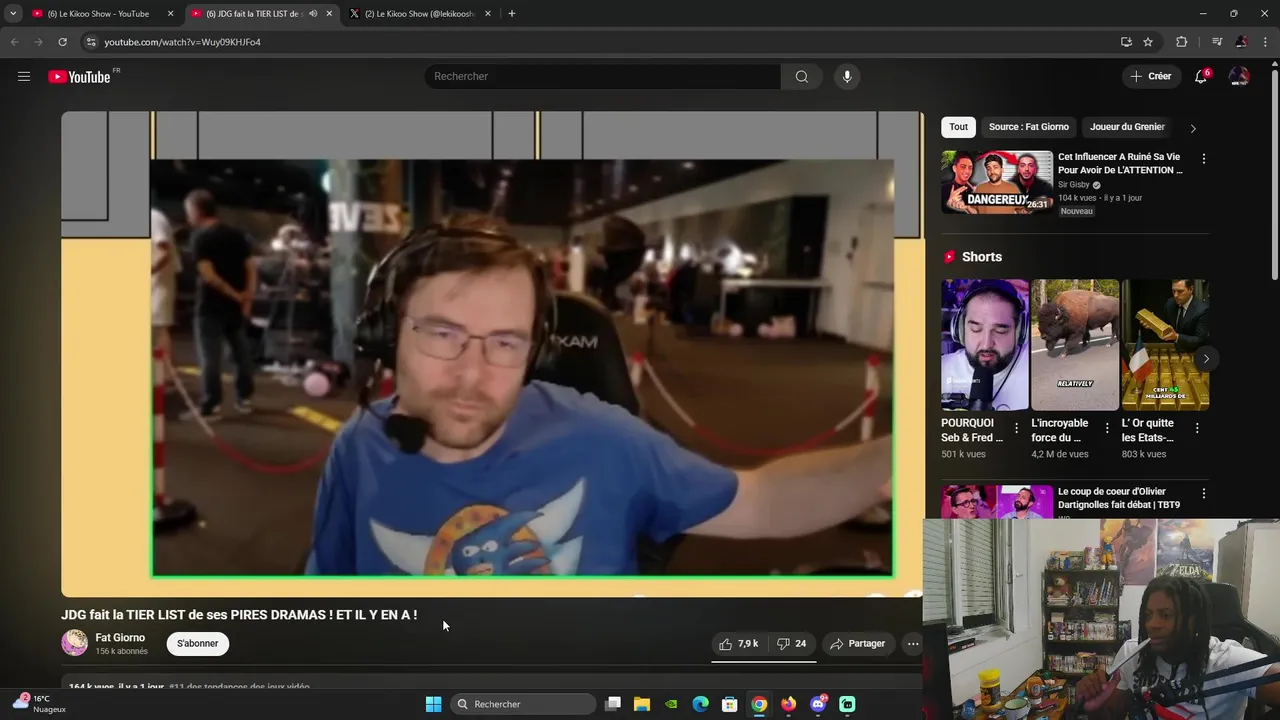The width and height of the screenshot is (1280, 720).
Task: Click the taskbar Rechercher search box
Action: (x=522, y=704)
